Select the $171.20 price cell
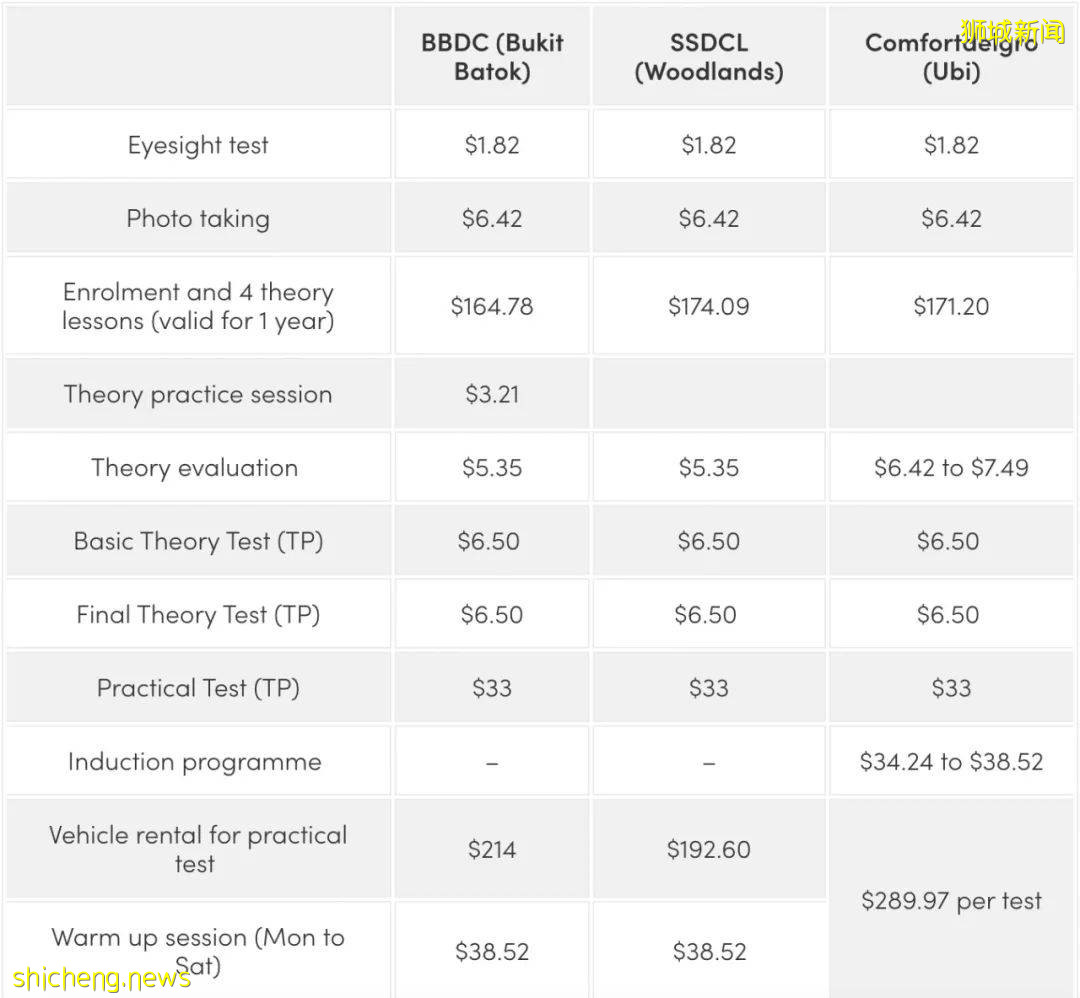 point(951,306)
